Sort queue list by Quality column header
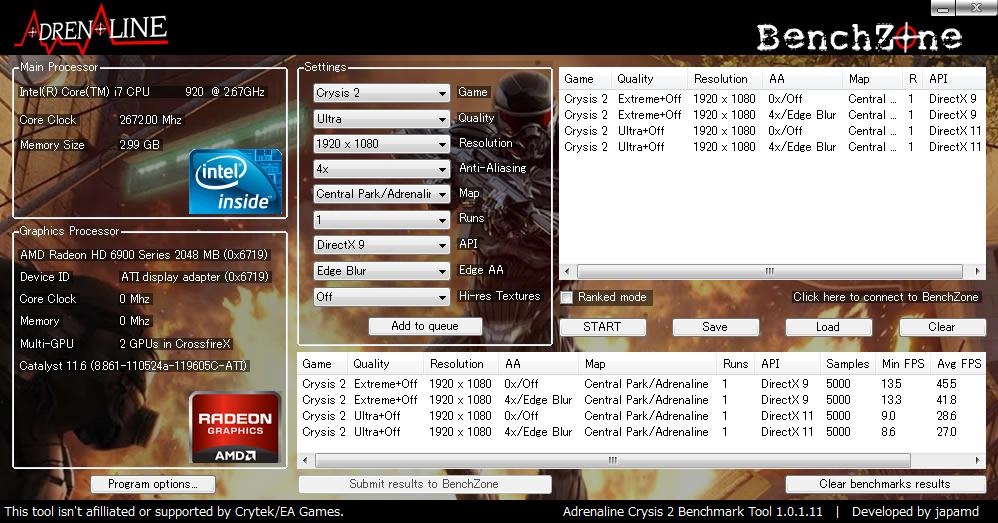998x523 pixels. [x=650, y=79]
